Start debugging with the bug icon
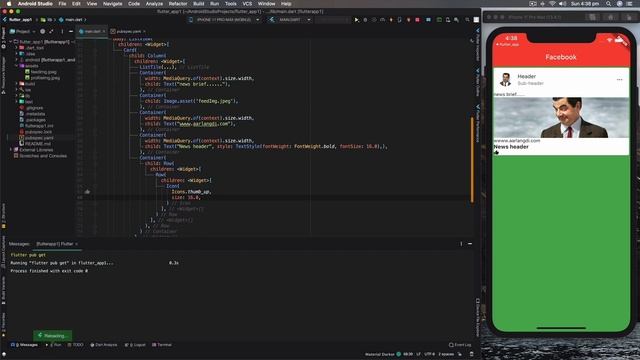 click(365, 20)
